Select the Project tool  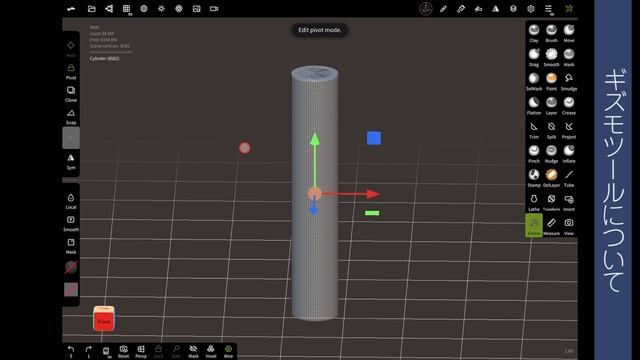[569, 130]
